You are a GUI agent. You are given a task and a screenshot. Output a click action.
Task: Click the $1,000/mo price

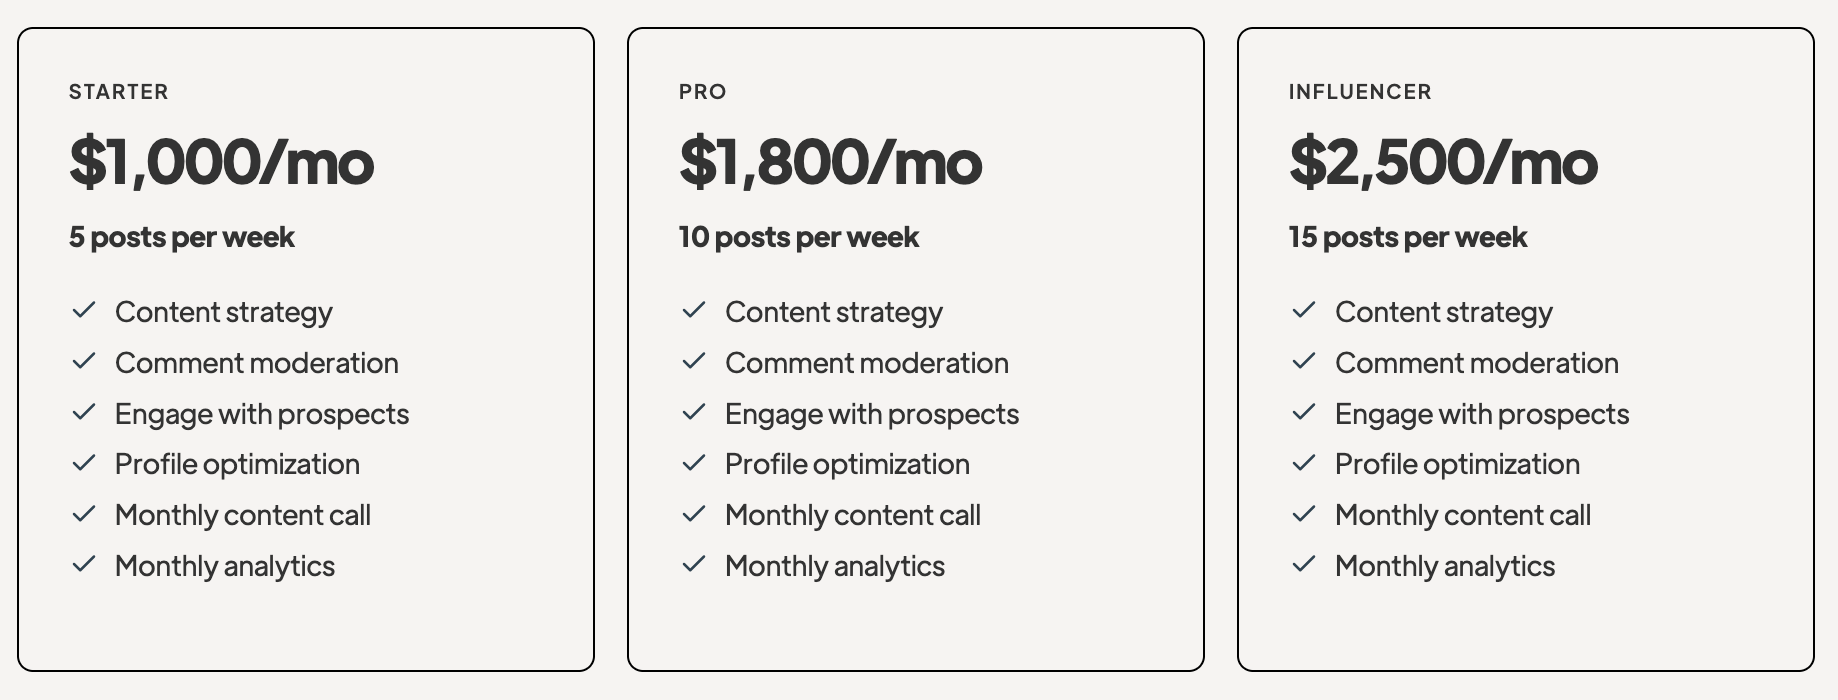[x=222, y=162]
